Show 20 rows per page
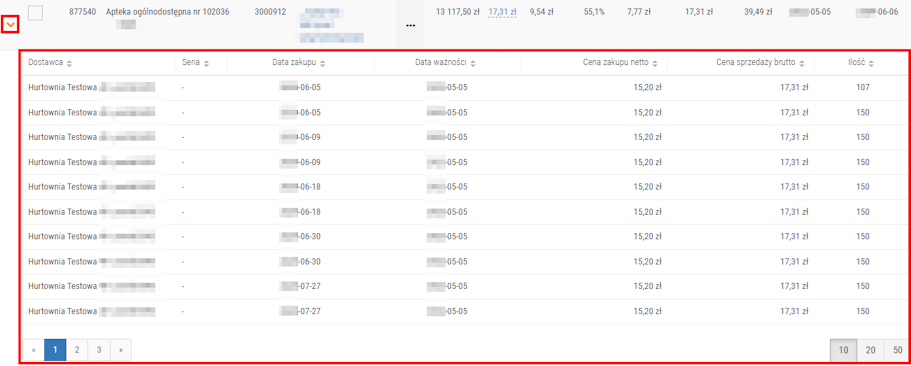This screenshot has height=366, width=911. pos(870,350)
